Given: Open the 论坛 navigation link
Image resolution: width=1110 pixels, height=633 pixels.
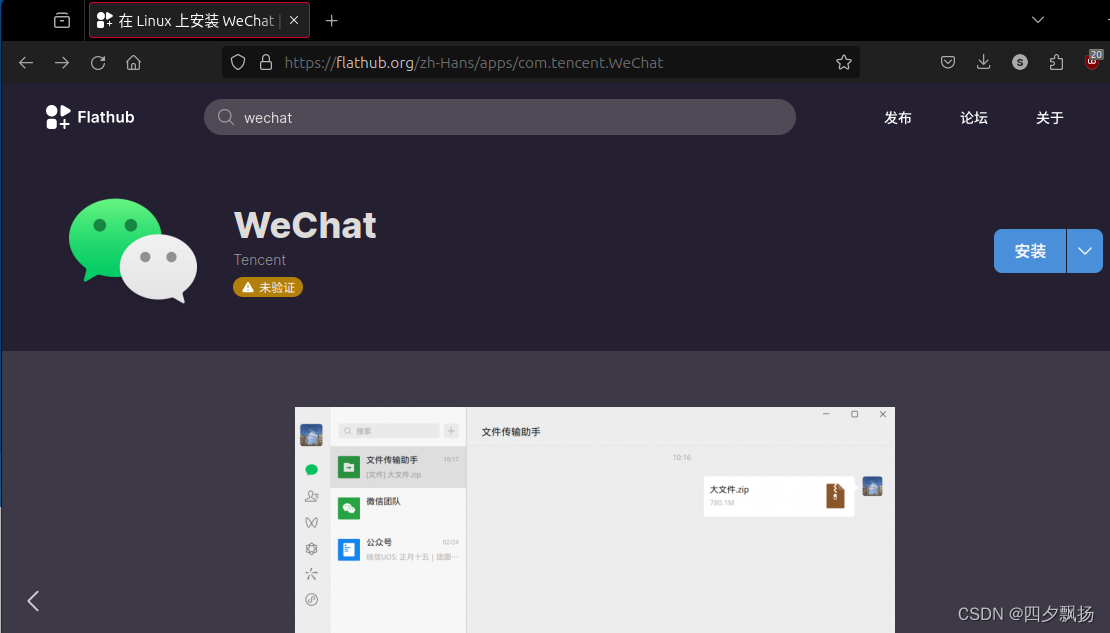Looking at the screenshot, I should coord(973,118).
